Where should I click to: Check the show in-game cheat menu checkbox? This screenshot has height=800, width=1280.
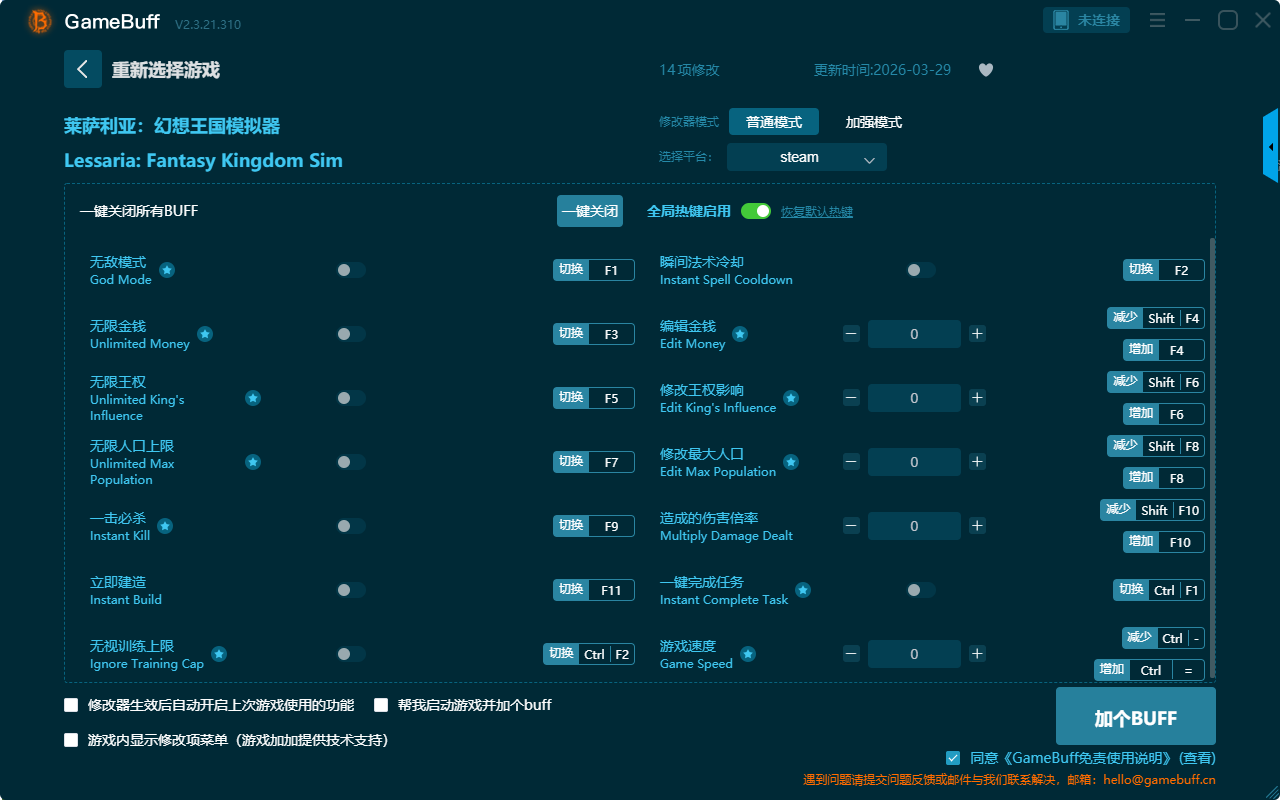point(71,740)
